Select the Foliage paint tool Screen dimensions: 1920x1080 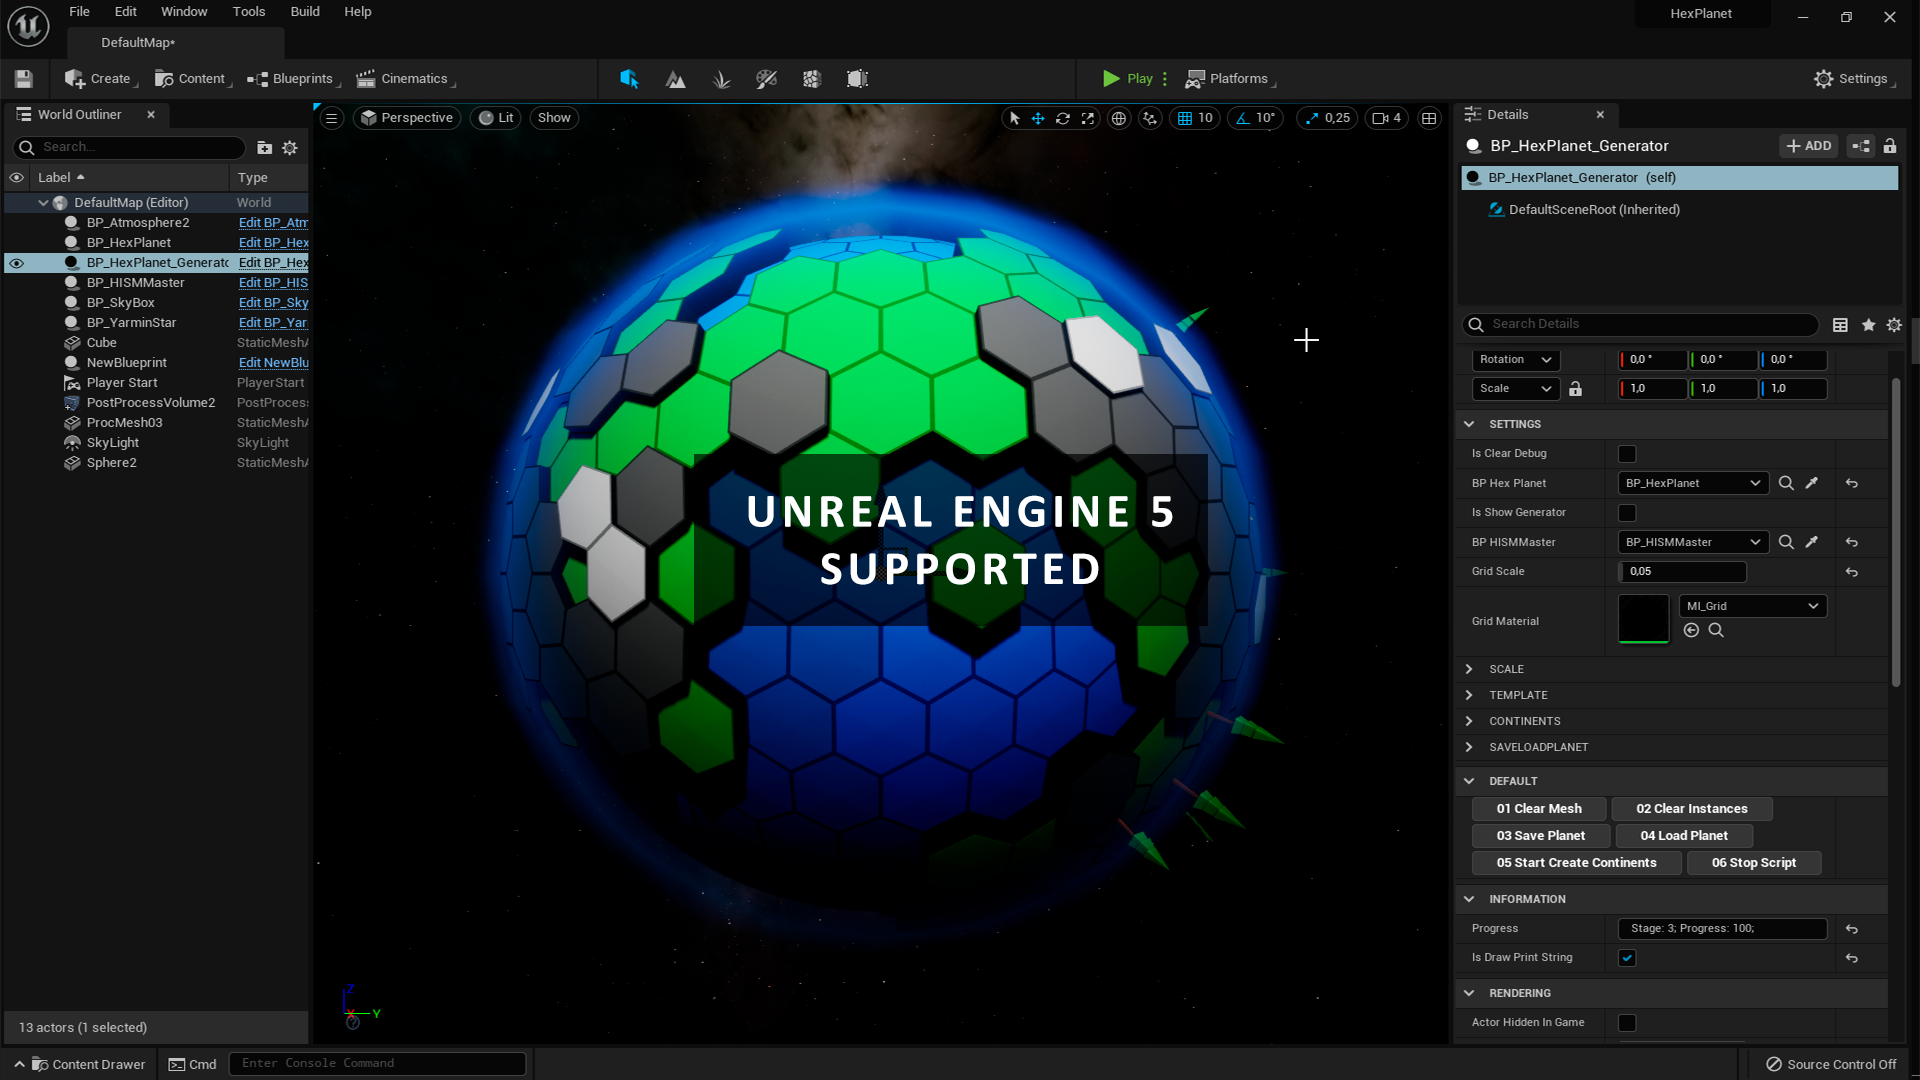click(x=721, y=78)
